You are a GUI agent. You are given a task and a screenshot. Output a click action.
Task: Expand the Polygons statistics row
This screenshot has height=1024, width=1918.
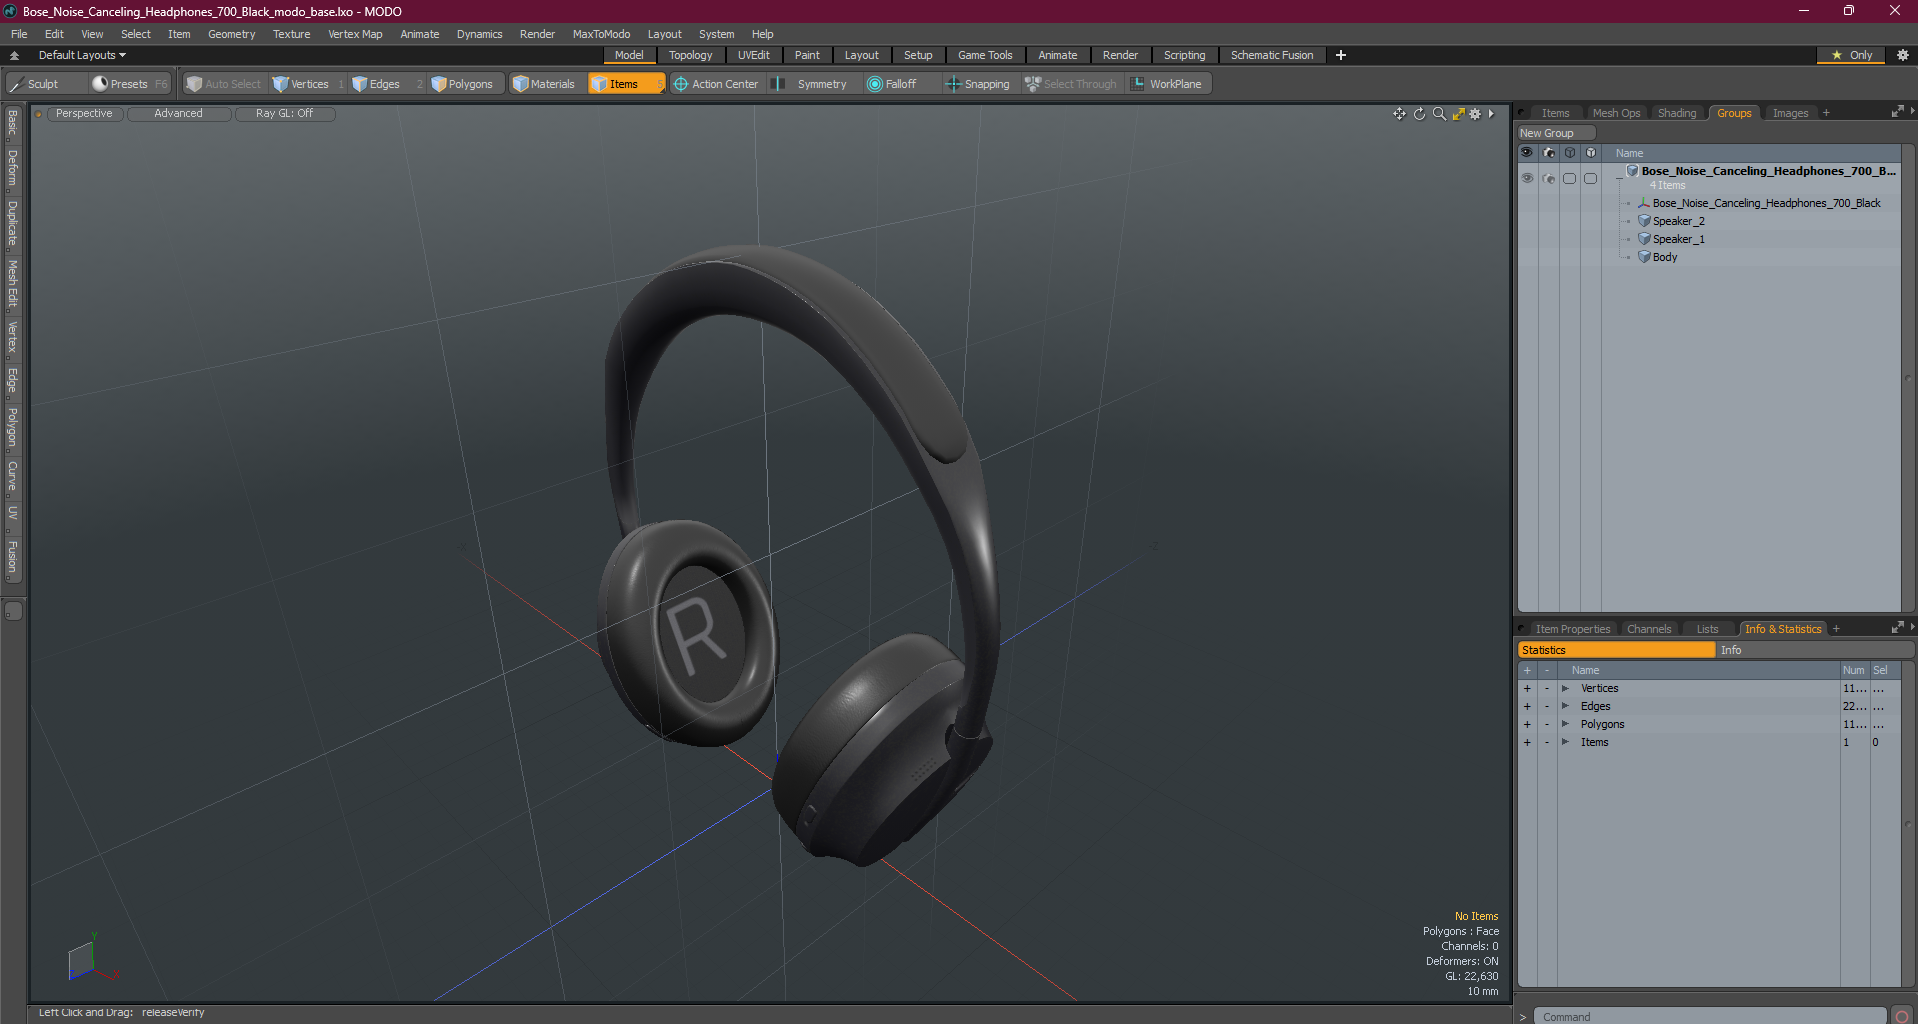(x=1565, y=724)
